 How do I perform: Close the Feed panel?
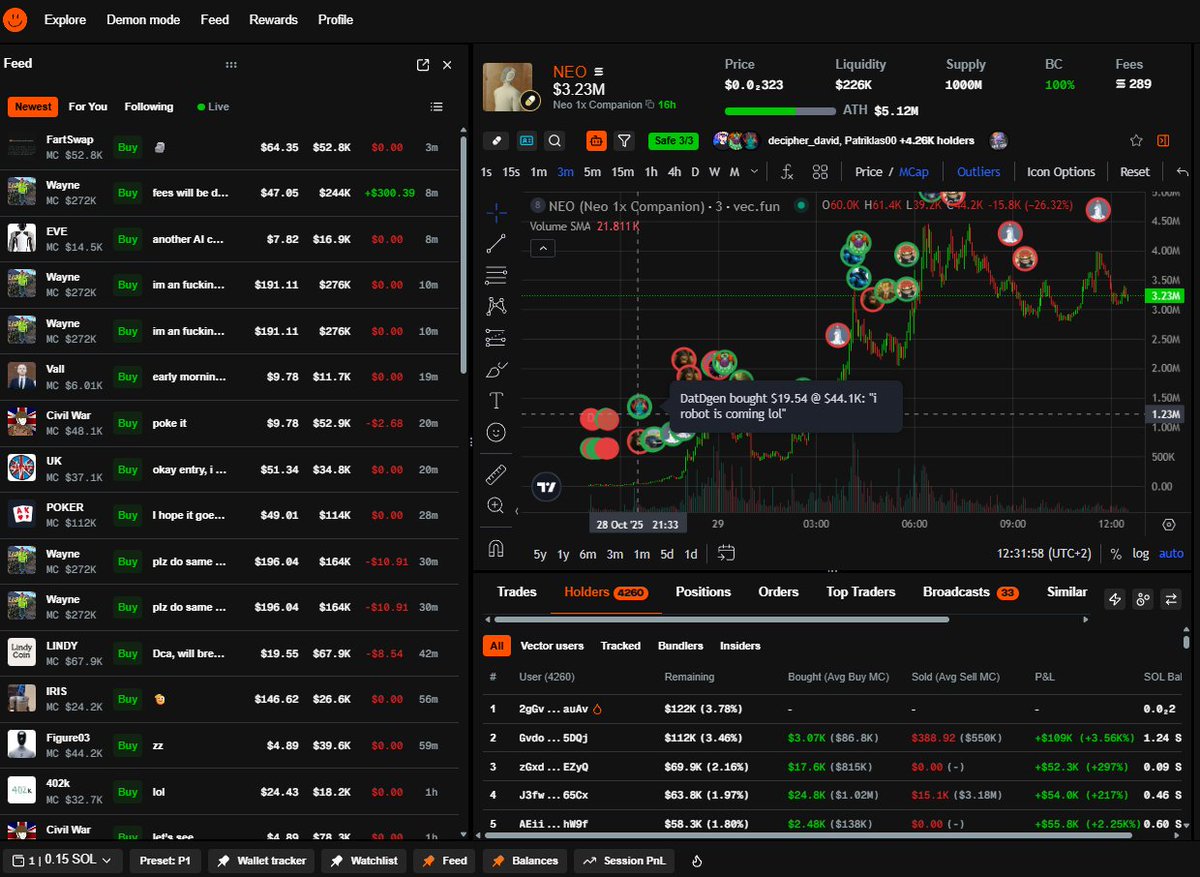447,64
